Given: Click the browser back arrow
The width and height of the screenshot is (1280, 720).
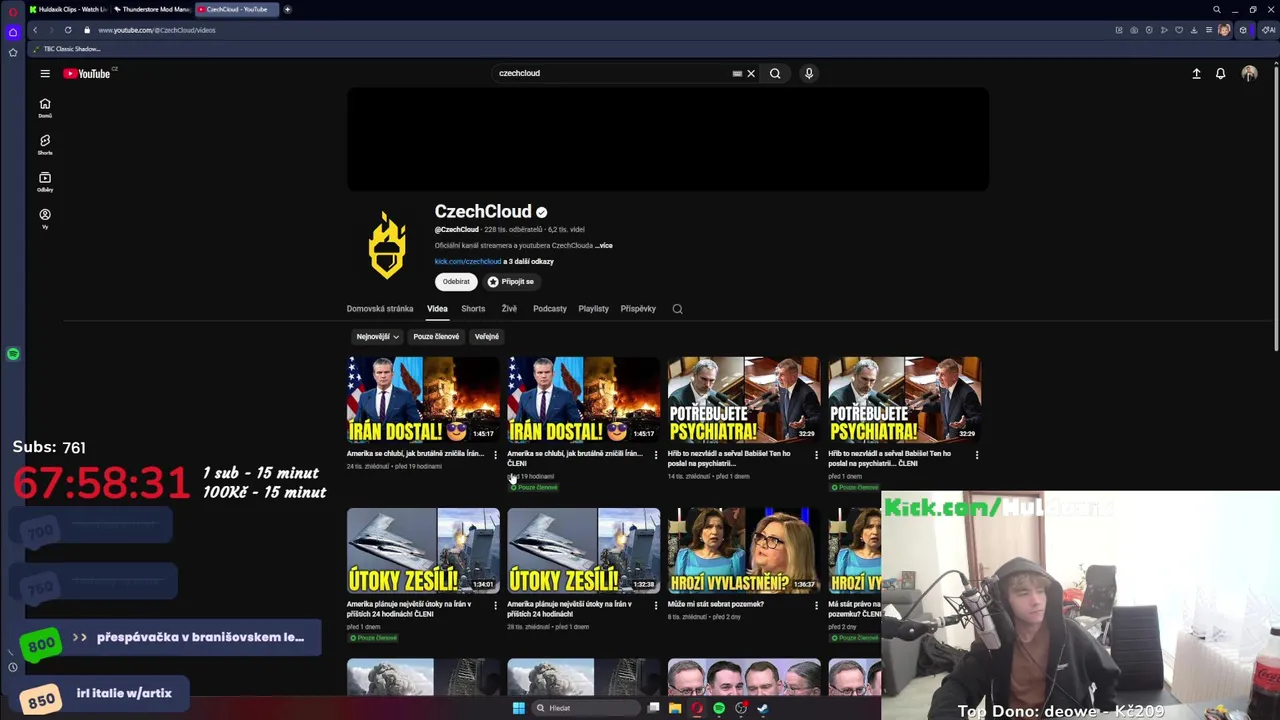Looking at the screenshot, I should pos(35,30).
